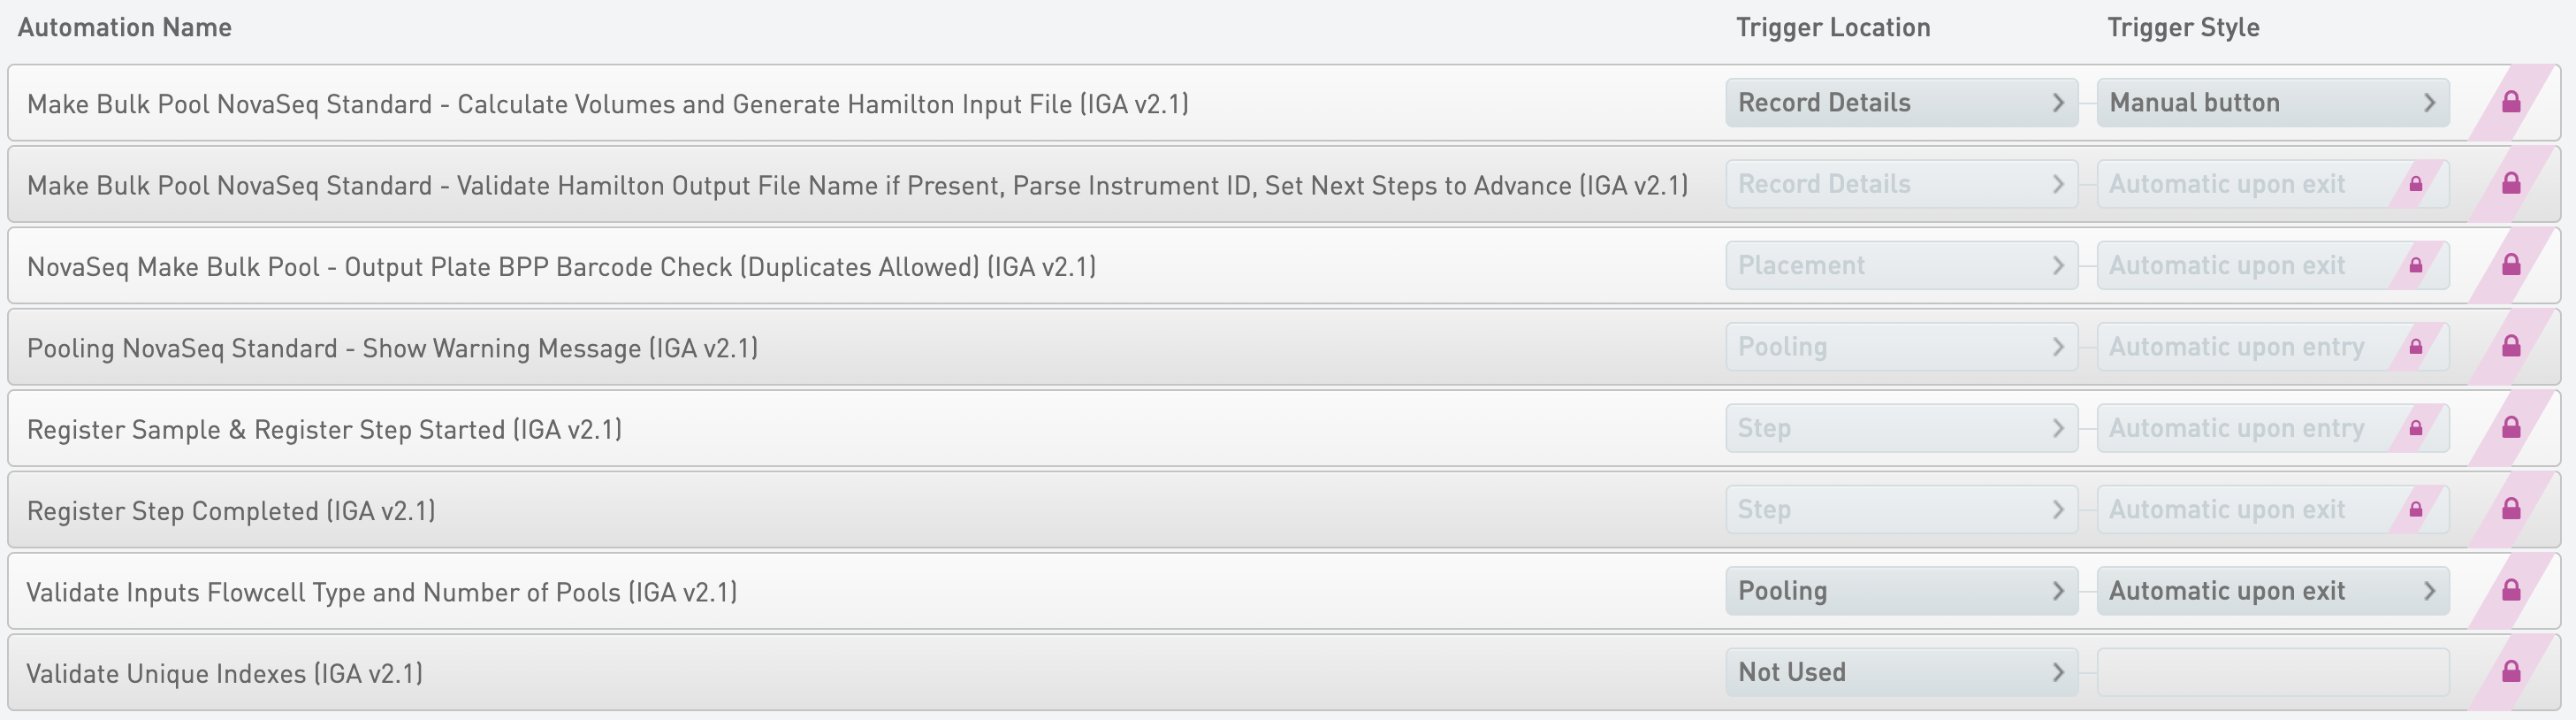Click the Automation Name column header
Screen dimensions: 2576x720
point(125,27)
